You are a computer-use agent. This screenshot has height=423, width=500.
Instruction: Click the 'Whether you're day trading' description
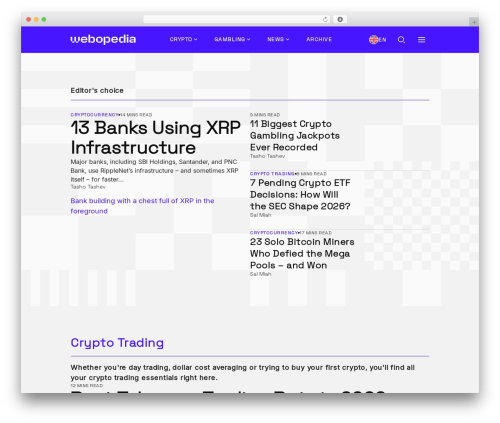click(x=242, y=372)
